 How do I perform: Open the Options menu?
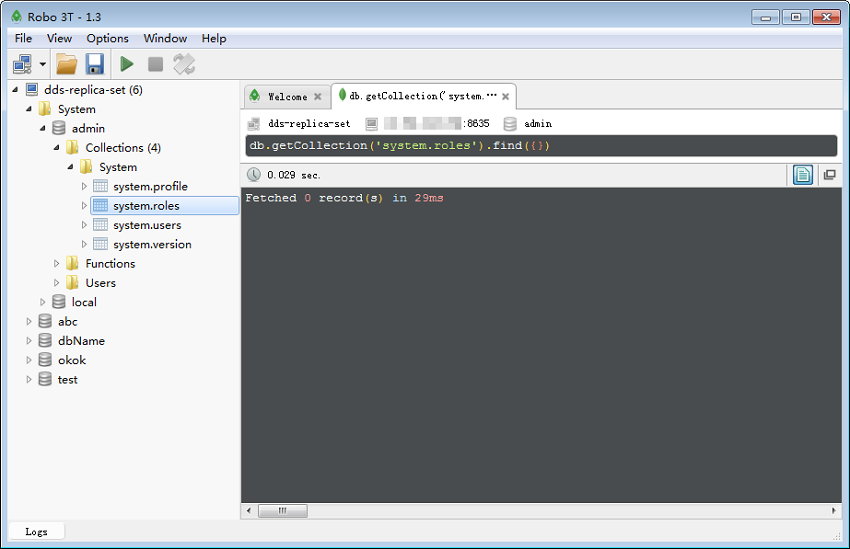click(x=107, y=38)
